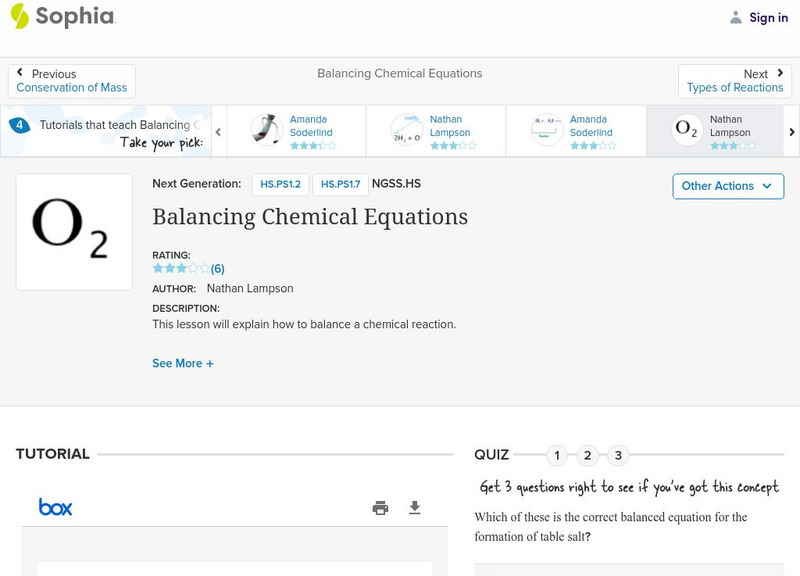
Task: Download the tutorial via arrow icon
Action: click(415, 508)
